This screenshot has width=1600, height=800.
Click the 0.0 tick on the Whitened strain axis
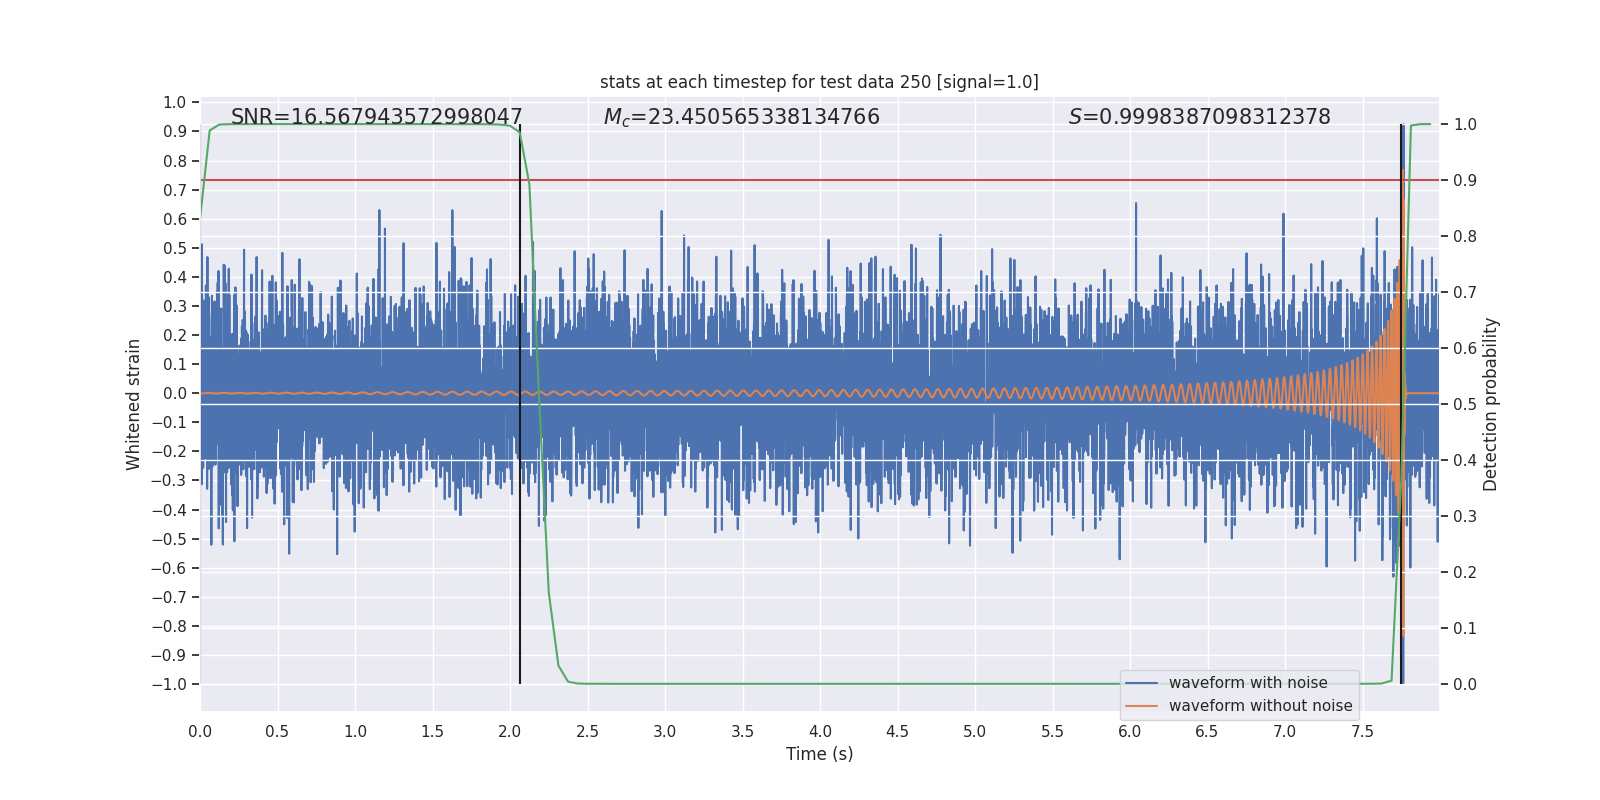tap(175, 393)
